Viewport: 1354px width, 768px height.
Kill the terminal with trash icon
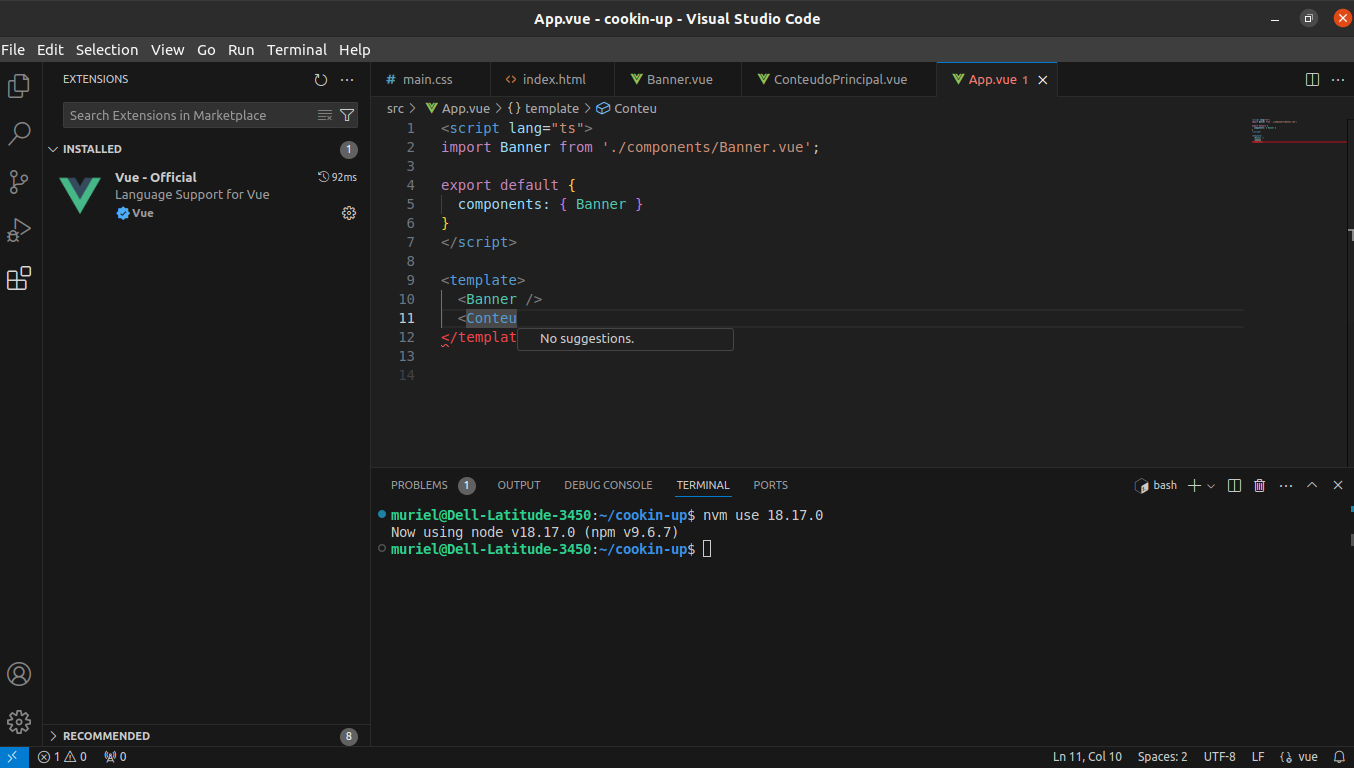pyautogui.click(x=1260, y=485)
